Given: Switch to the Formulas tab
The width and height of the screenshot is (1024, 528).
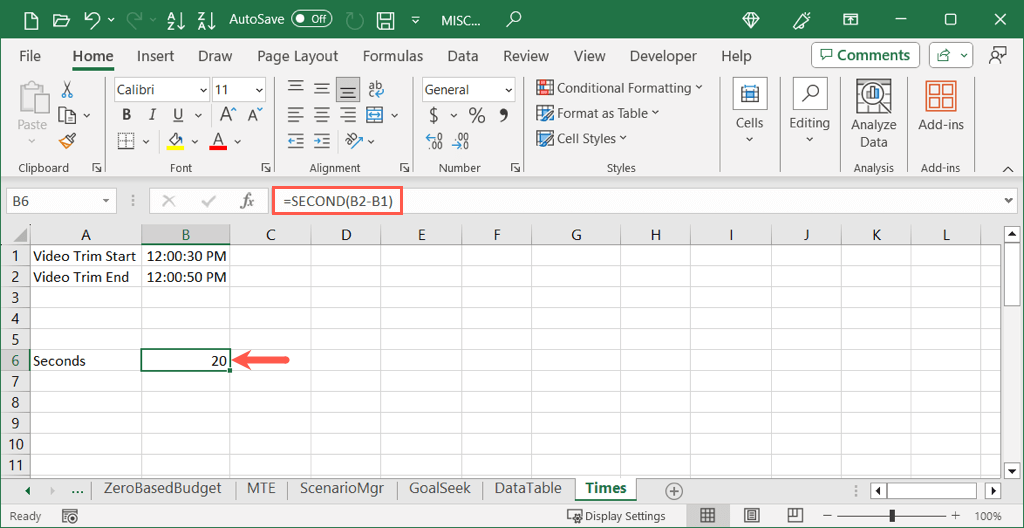Looking at the screenshot, I should pos(392,56).
